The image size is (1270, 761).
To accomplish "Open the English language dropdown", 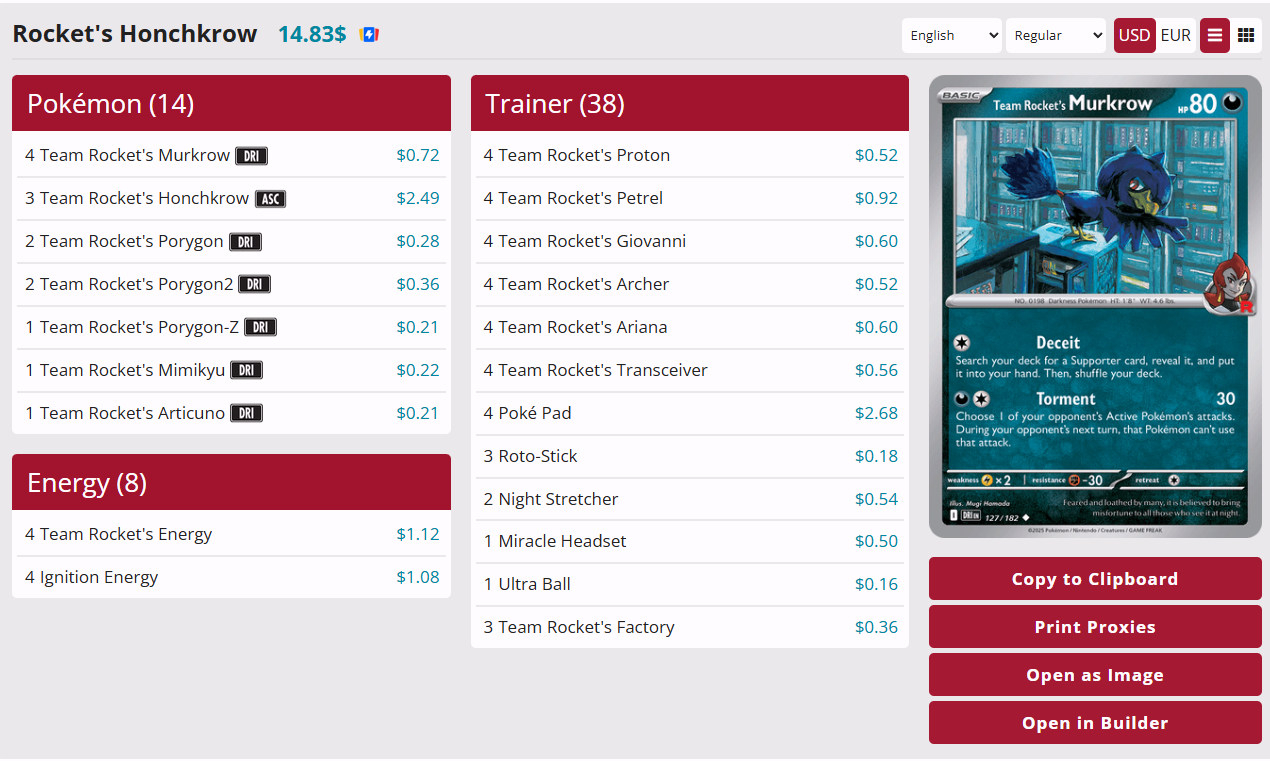I will pyautogui.click(x=952, y=35).
